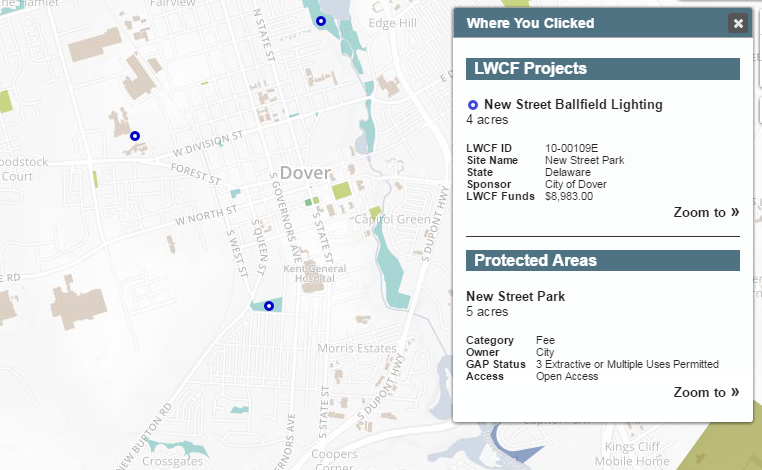This screenshot has height=470, width=762.
Task: Click the LWCF Projects section header
Action: coord(603,69)
